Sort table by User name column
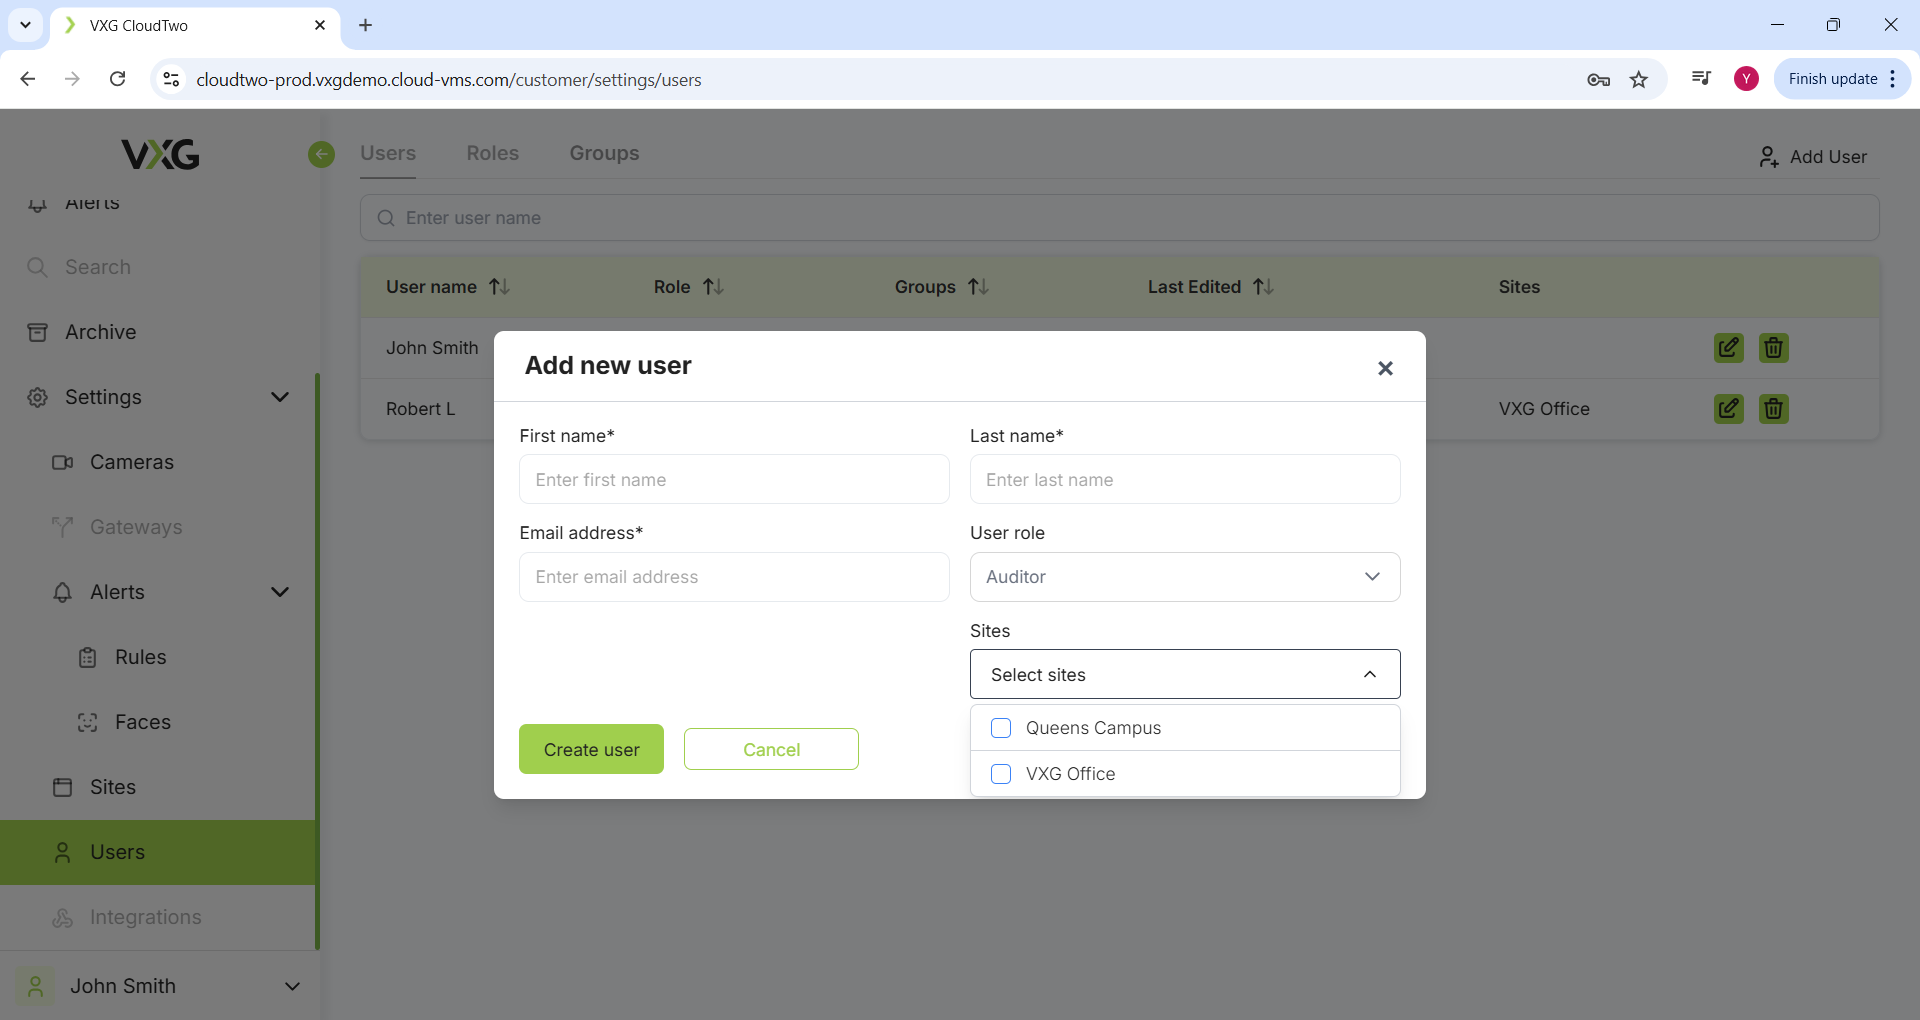Screen dimensions: 1920x1020 click(499, 287)
